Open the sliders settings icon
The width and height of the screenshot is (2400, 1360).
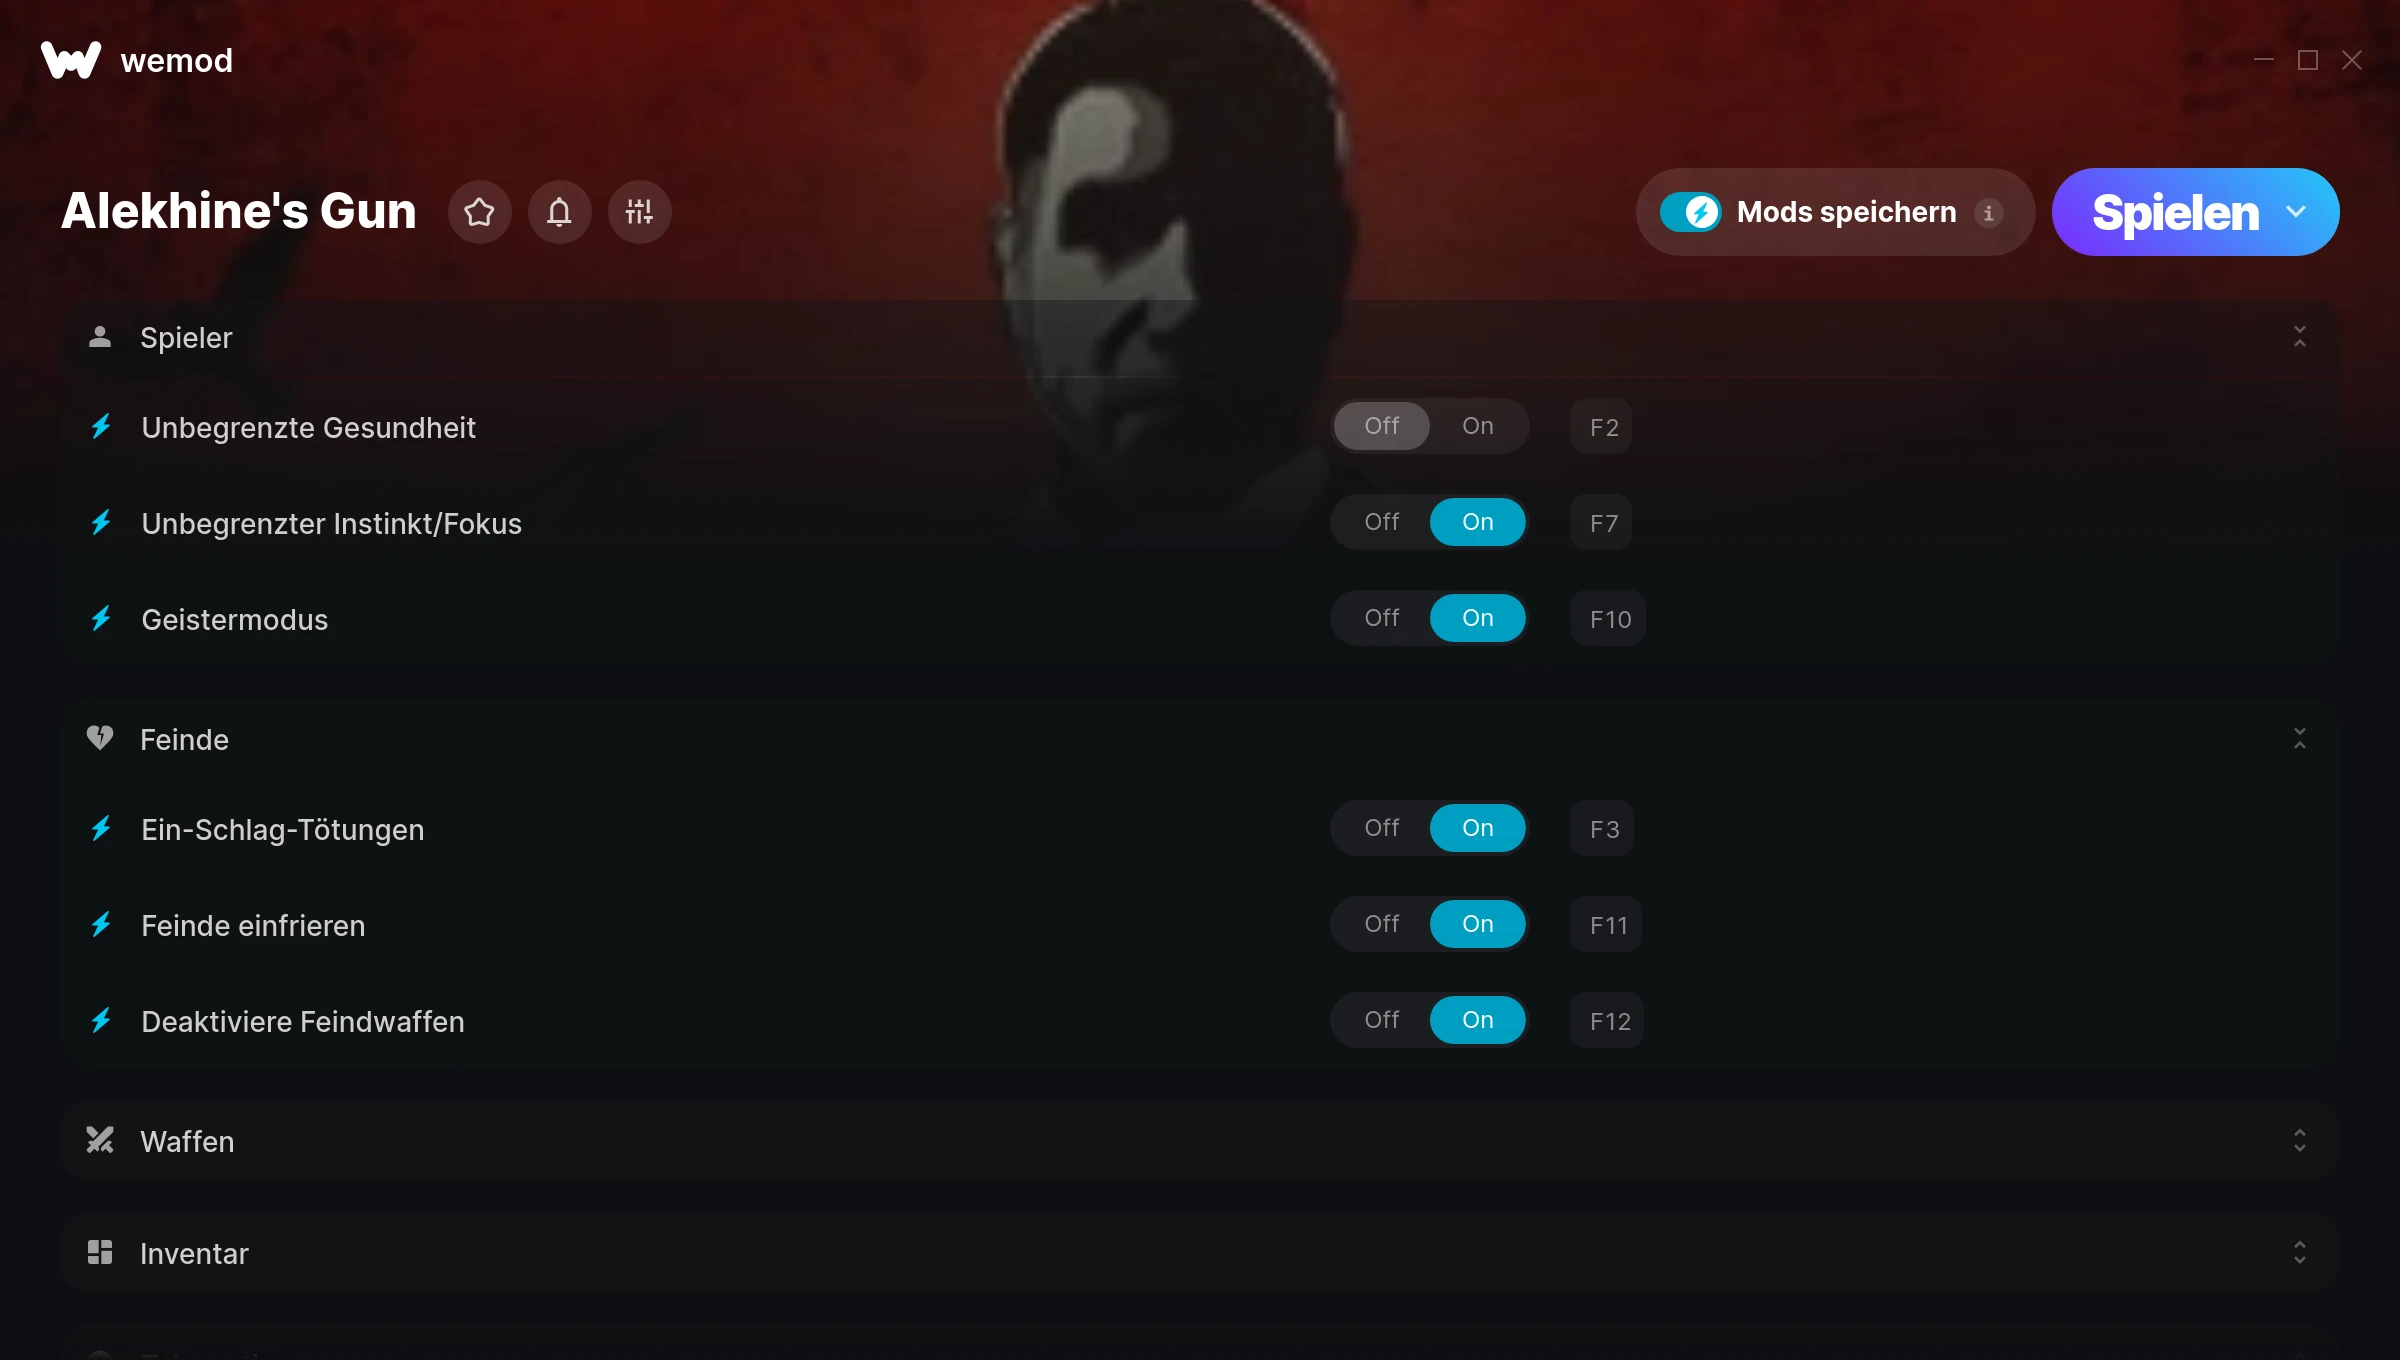639,212
